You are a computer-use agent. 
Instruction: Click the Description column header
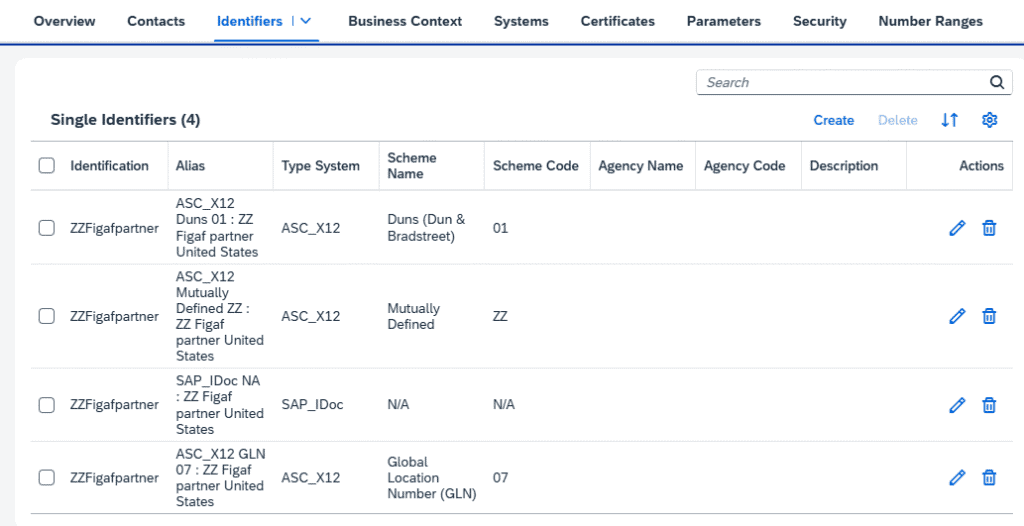[844, 166]
